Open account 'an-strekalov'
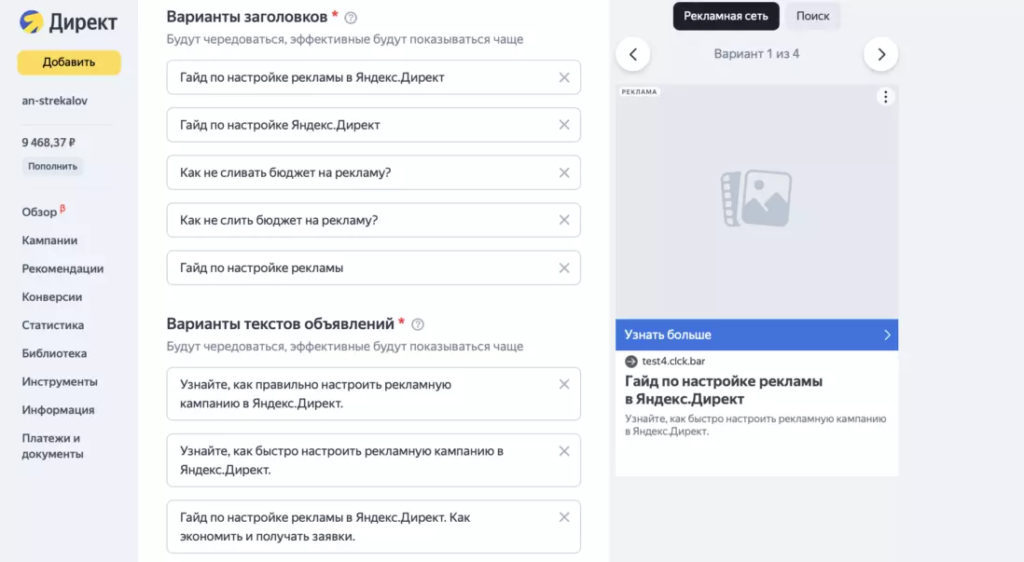The height and width of the screenshot is (562, 1024). (54, 101)
